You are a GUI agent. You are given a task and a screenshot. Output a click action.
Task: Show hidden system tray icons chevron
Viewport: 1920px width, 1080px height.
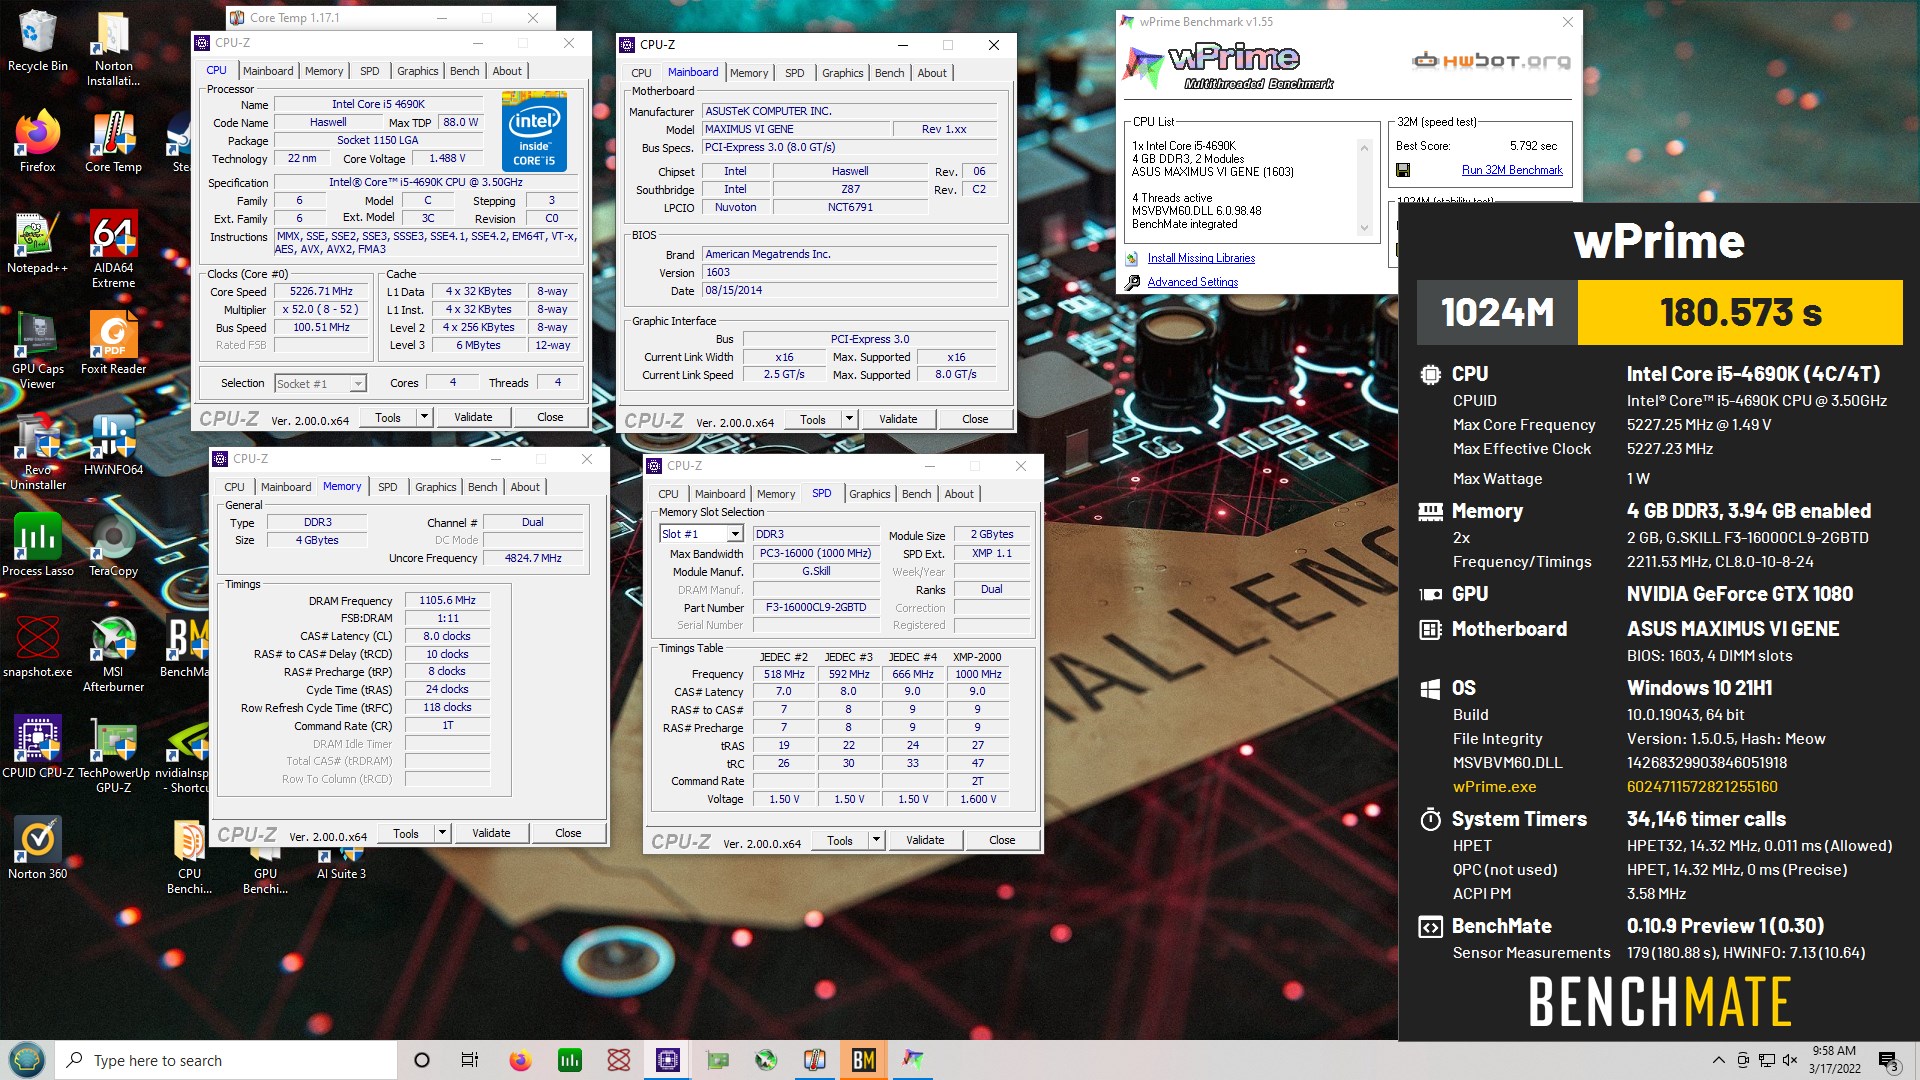click(1718, 1060)
